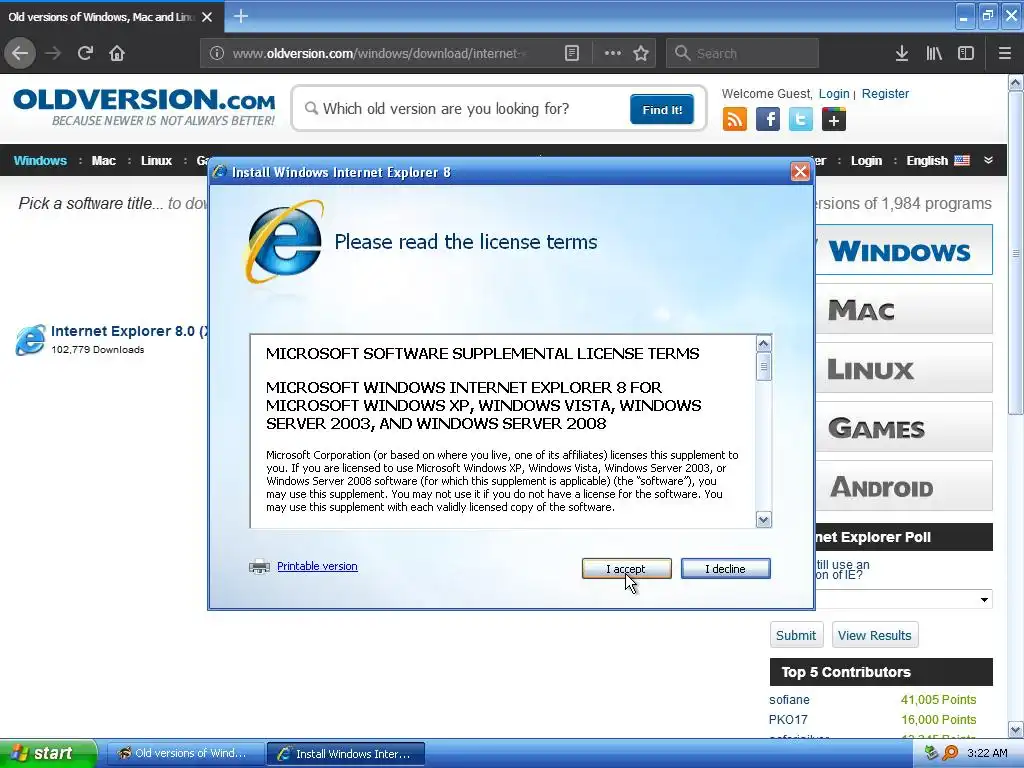Click the orange magnifier tray icon
This screenshot has height=768, width=1024.
(950, 753)
